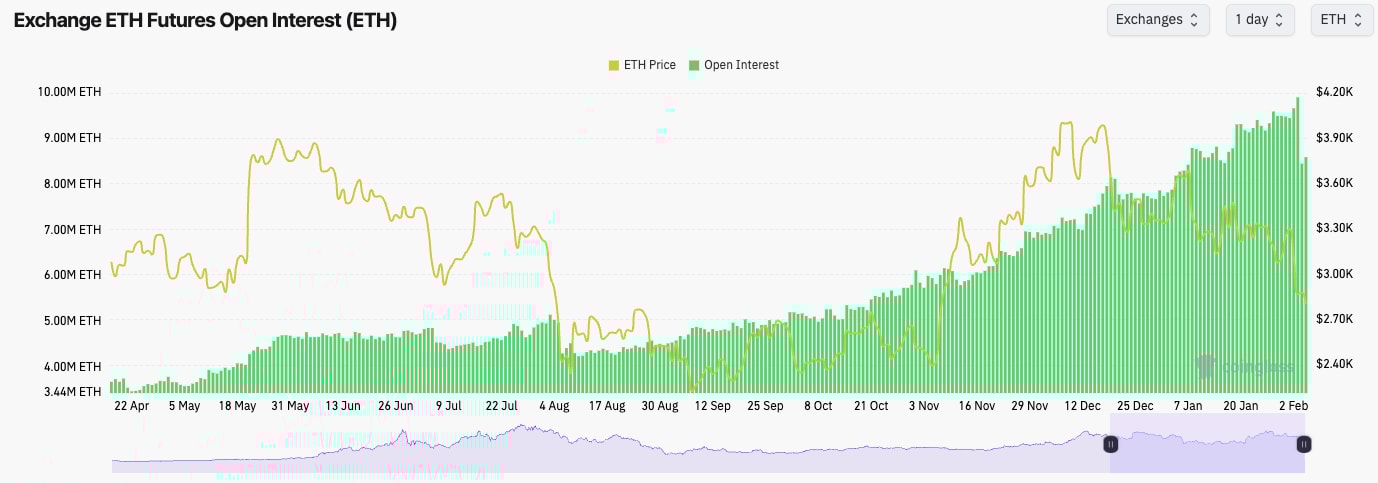
Task: Click the 18 May date label
Action: (x=237, y=406)
